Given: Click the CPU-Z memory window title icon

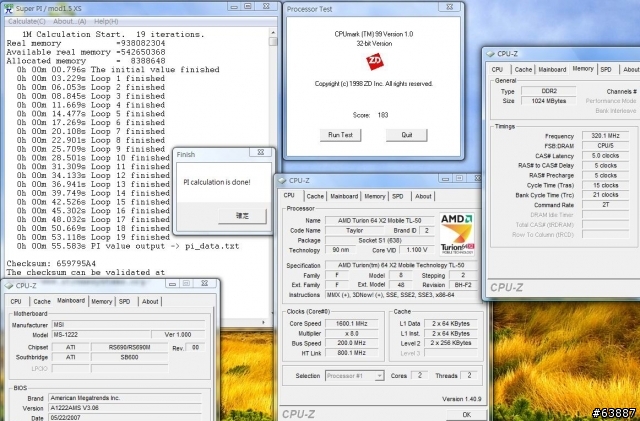Looking at the screenshot, I should (491, 54).
